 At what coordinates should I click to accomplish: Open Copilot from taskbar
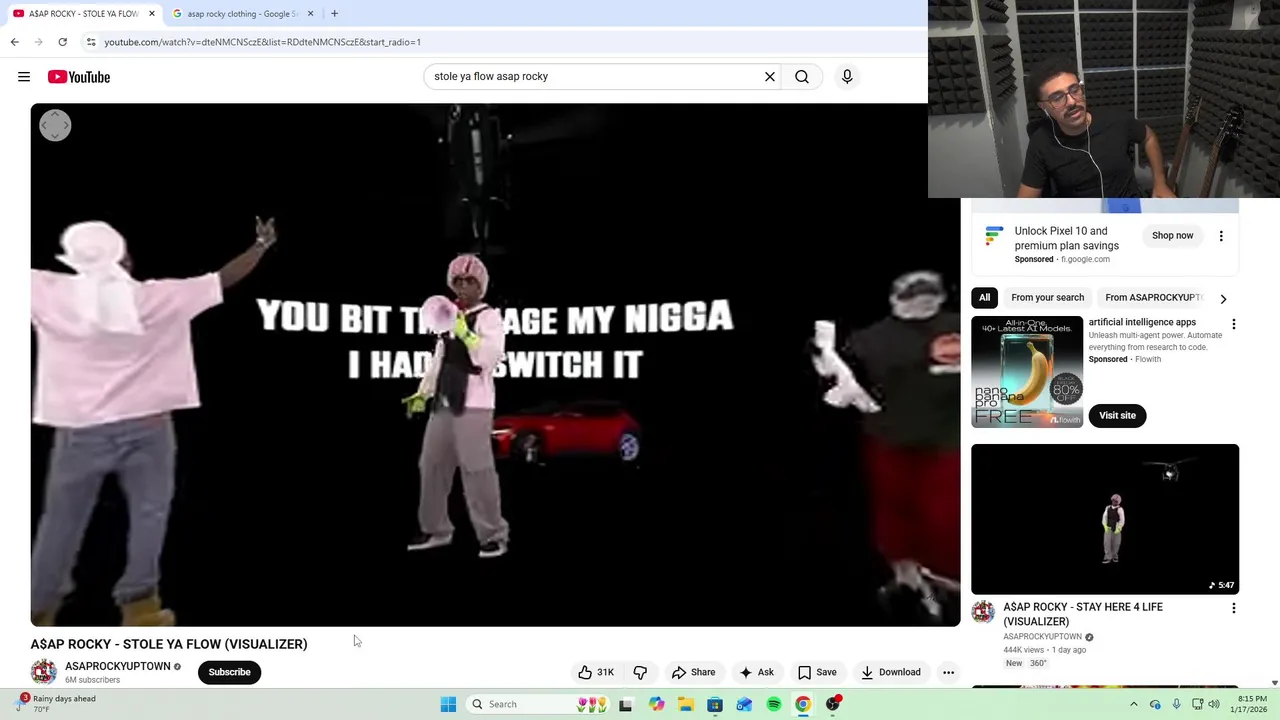(x=656, y=704)
